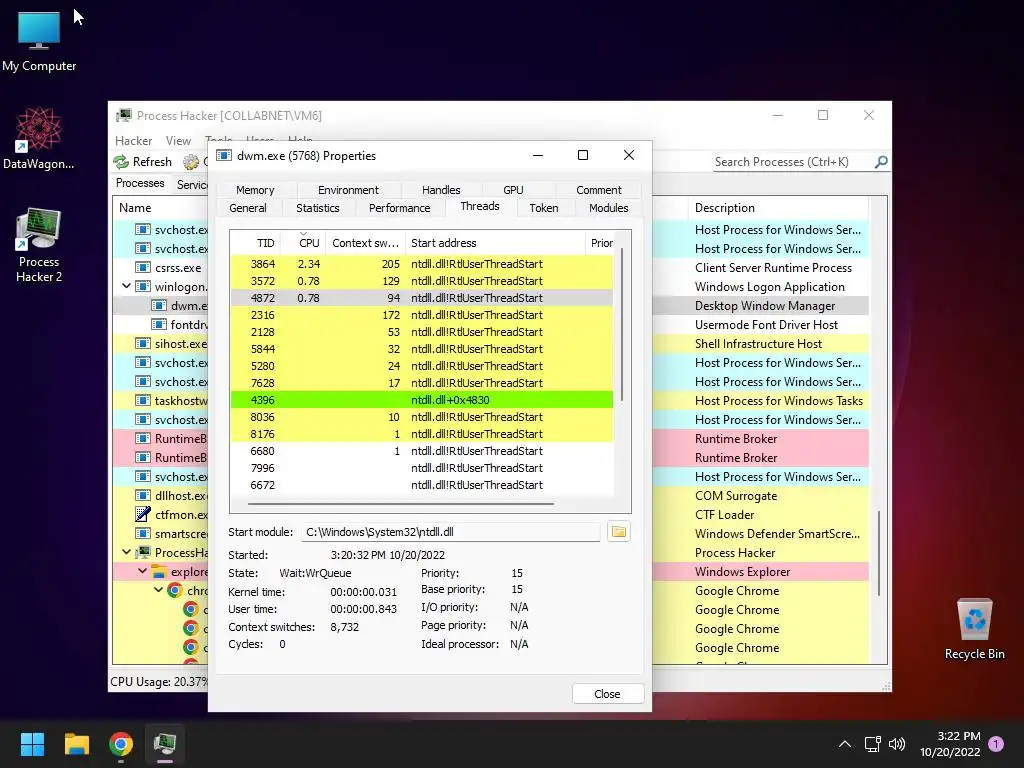Viewport: 1024px width, 768px height.
Task: Sort threads by Start address column
Action: (495, 243)
